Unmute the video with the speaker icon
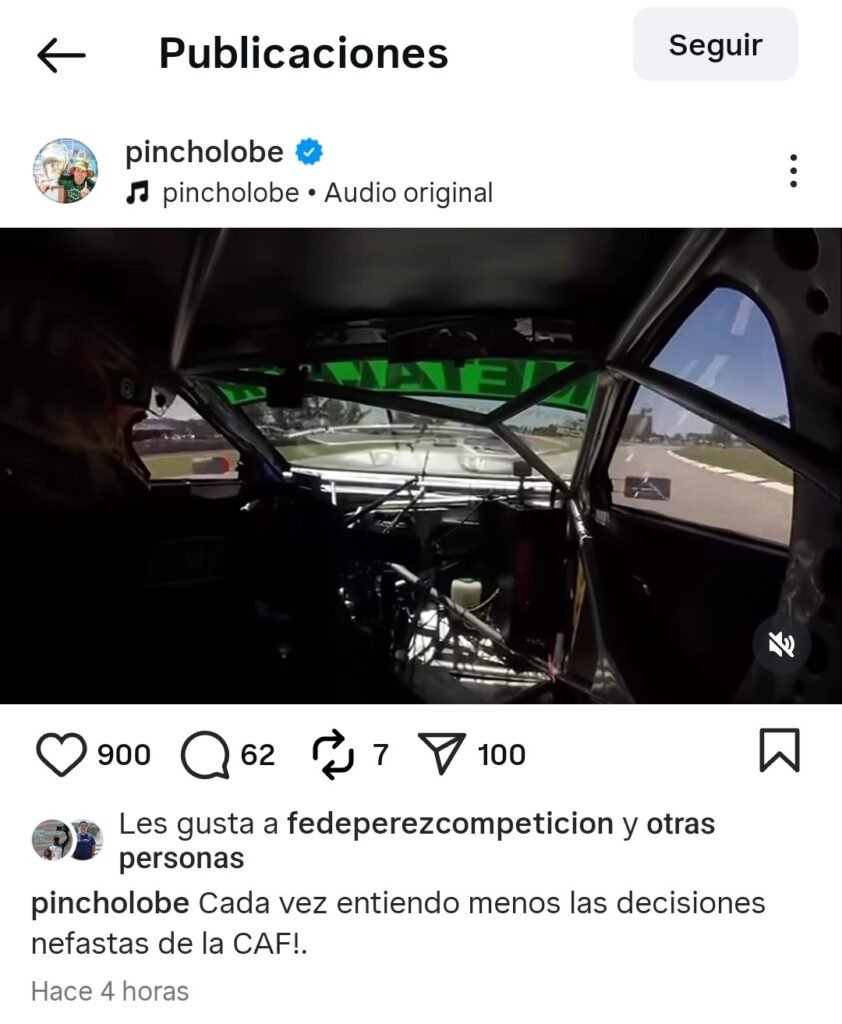Viewport: 842px width, 1024px height. click(781, 645)
